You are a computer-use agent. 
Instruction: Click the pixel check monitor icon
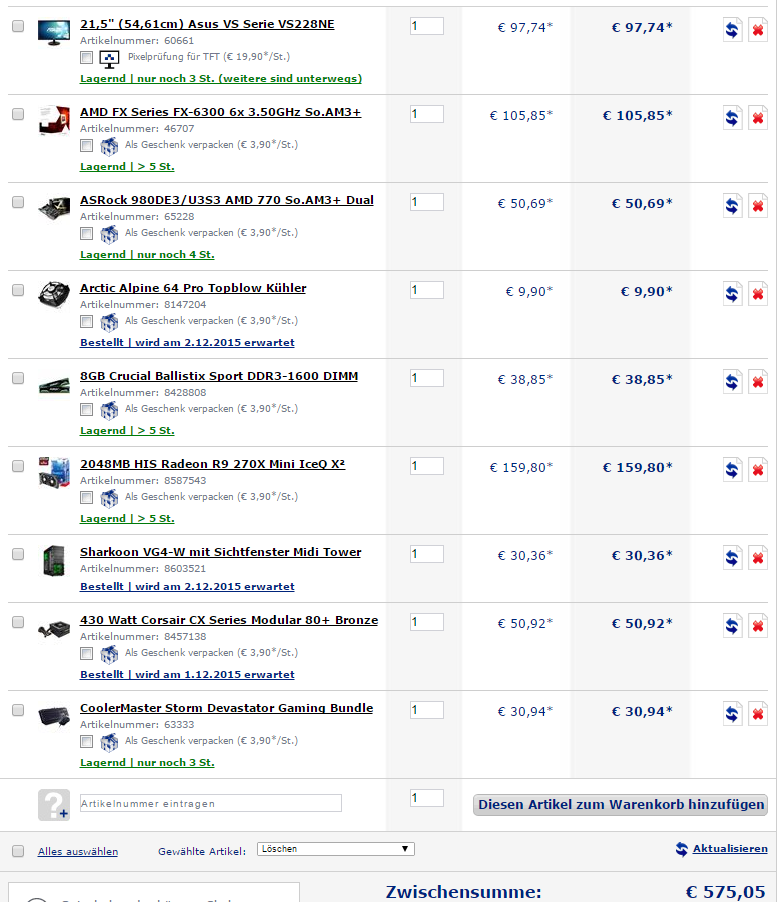click(109, 59)
